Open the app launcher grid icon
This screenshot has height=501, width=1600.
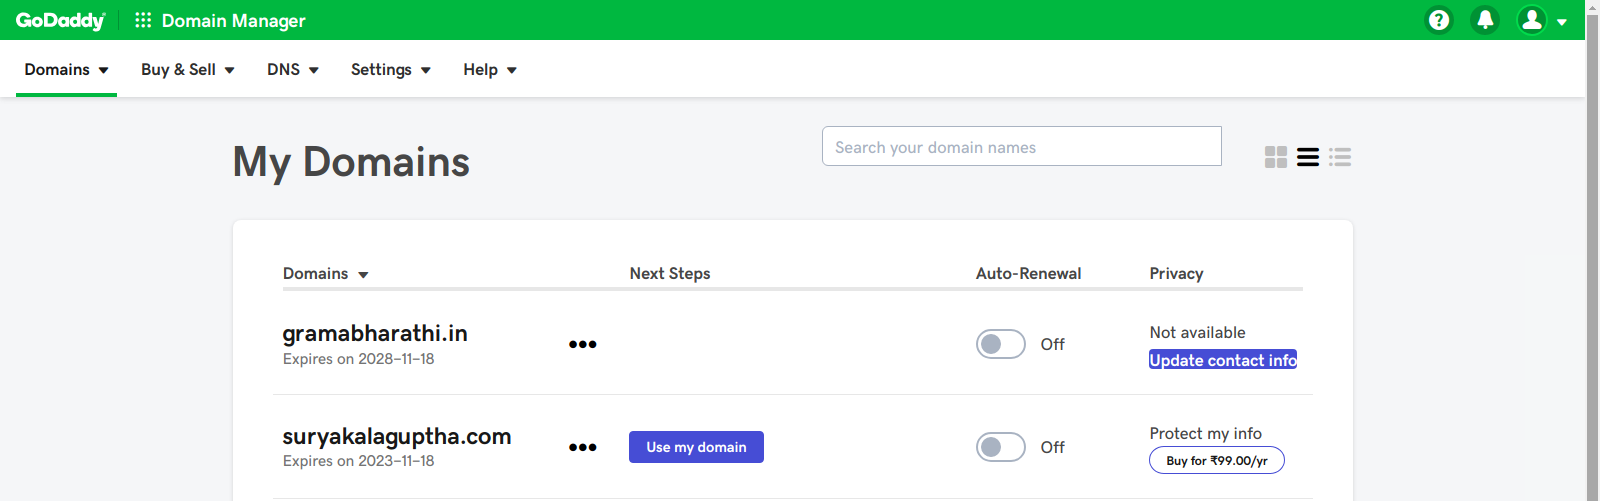pyautogui.click(x=143, y=20)
